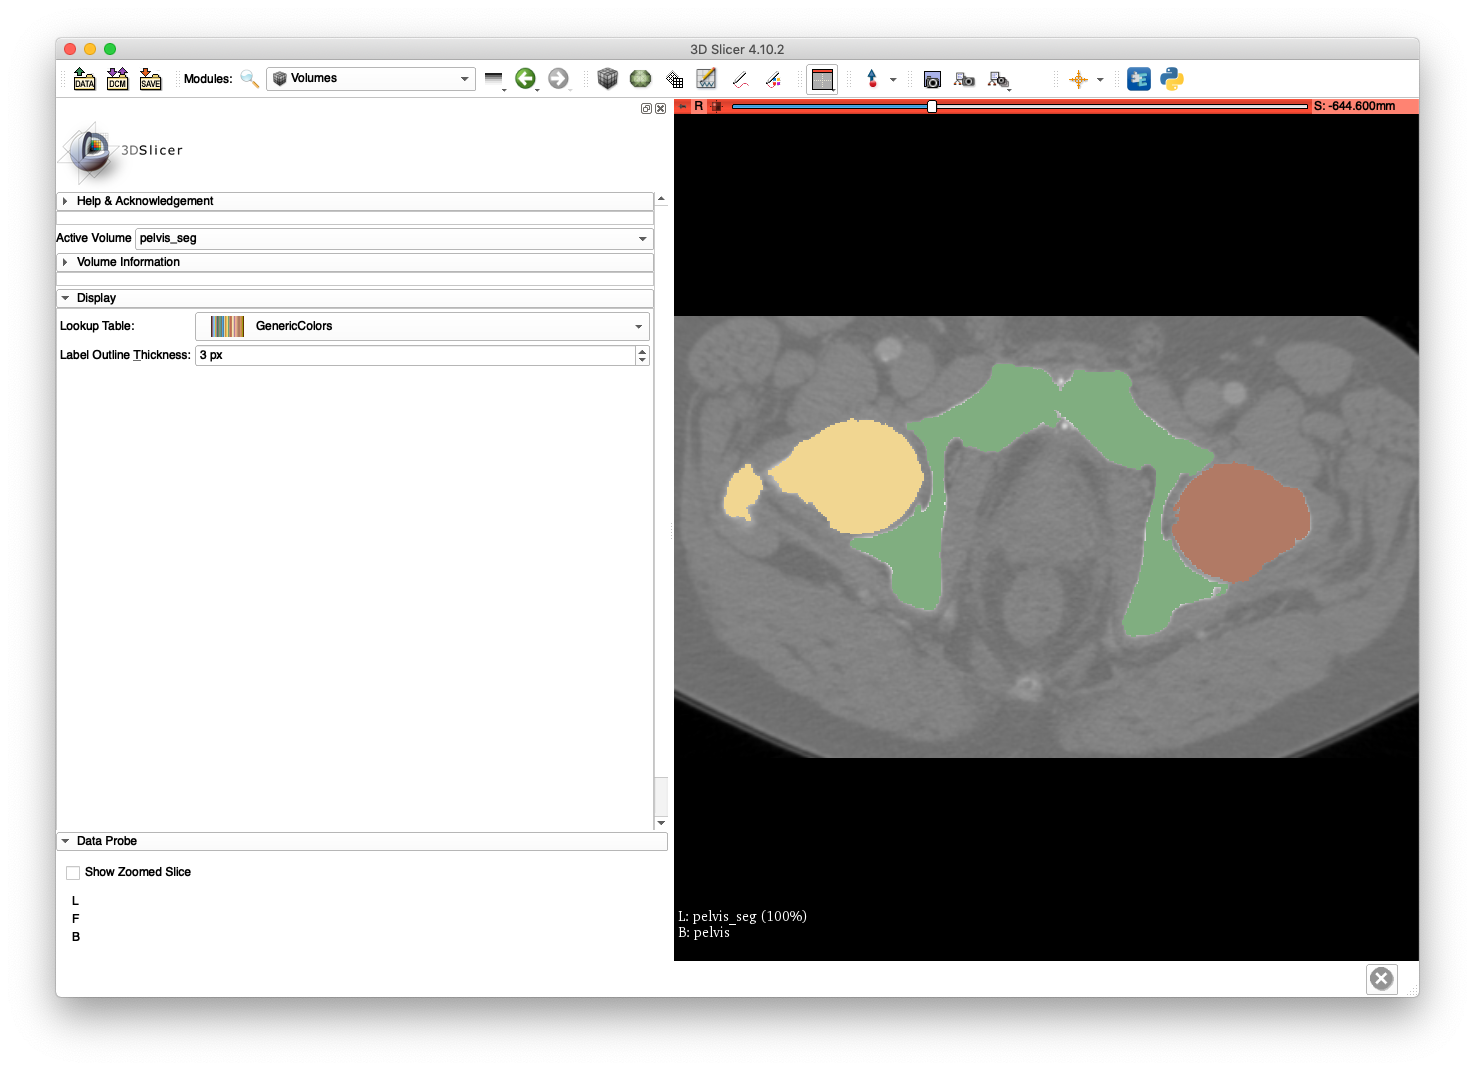This screenshot has width=1475, height=1071.
Task: Click module panel scroll up arrow
Action: point(661,199)
